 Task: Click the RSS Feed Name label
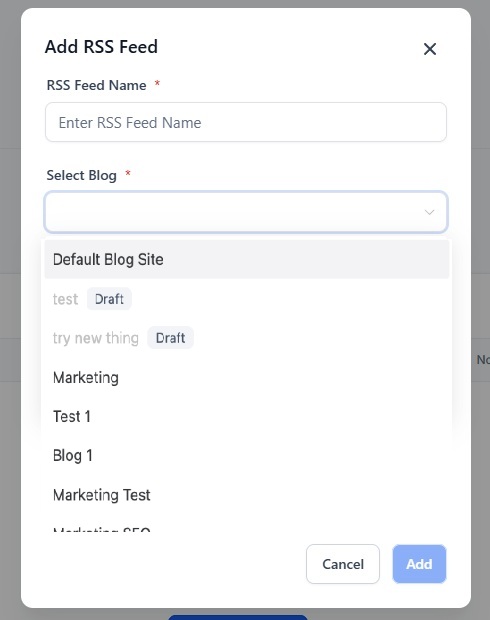click(x=96, y=85)
